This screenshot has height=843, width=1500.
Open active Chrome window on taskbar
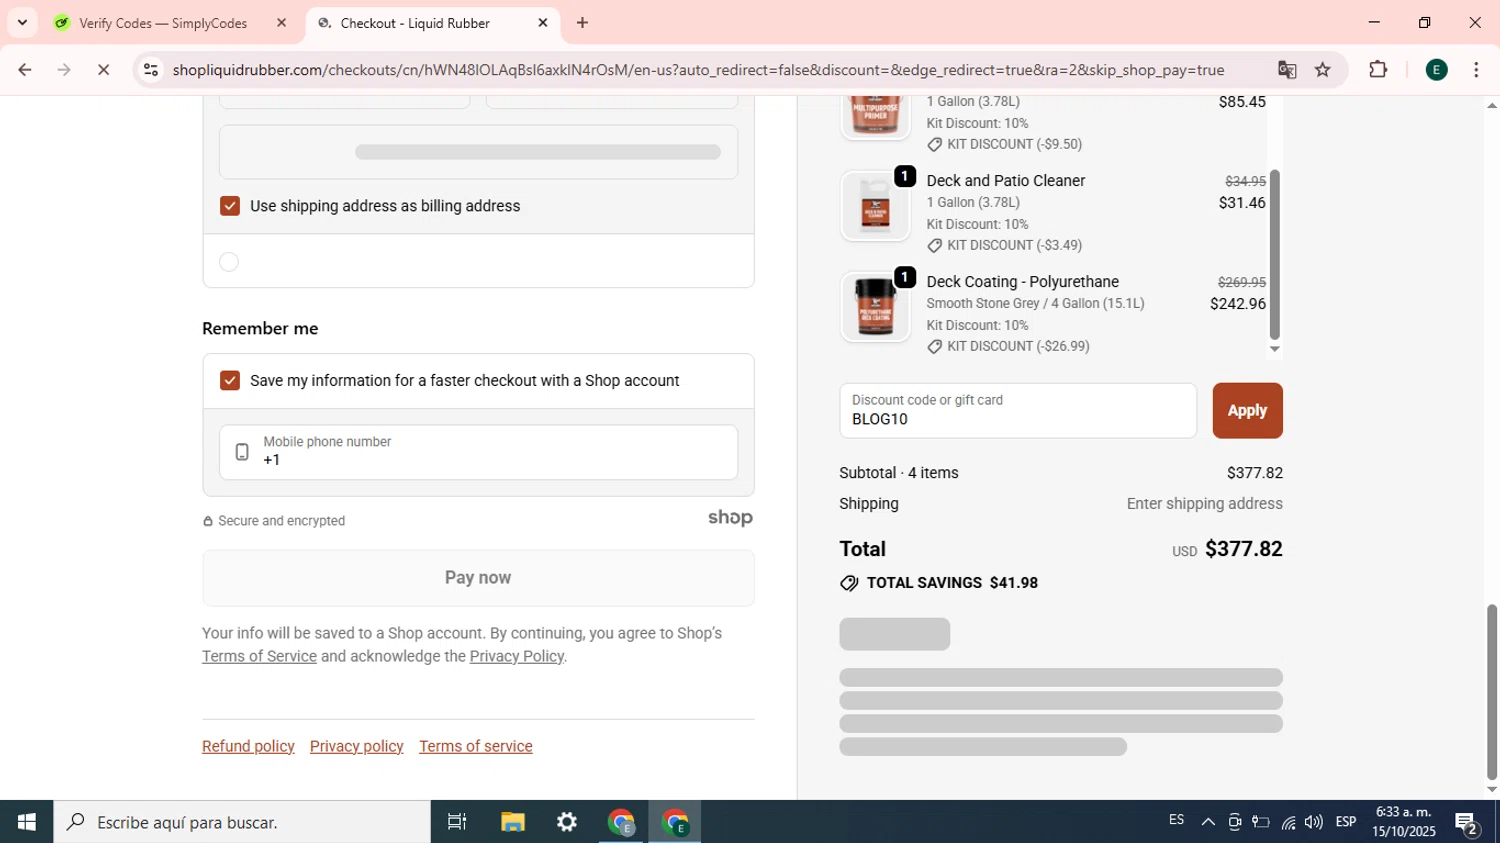675,822
